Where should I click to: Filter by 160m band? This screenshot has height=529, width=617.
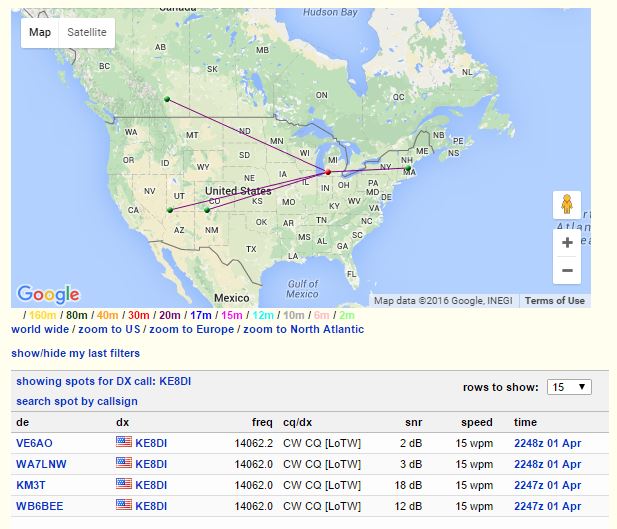tap(42, 315)
